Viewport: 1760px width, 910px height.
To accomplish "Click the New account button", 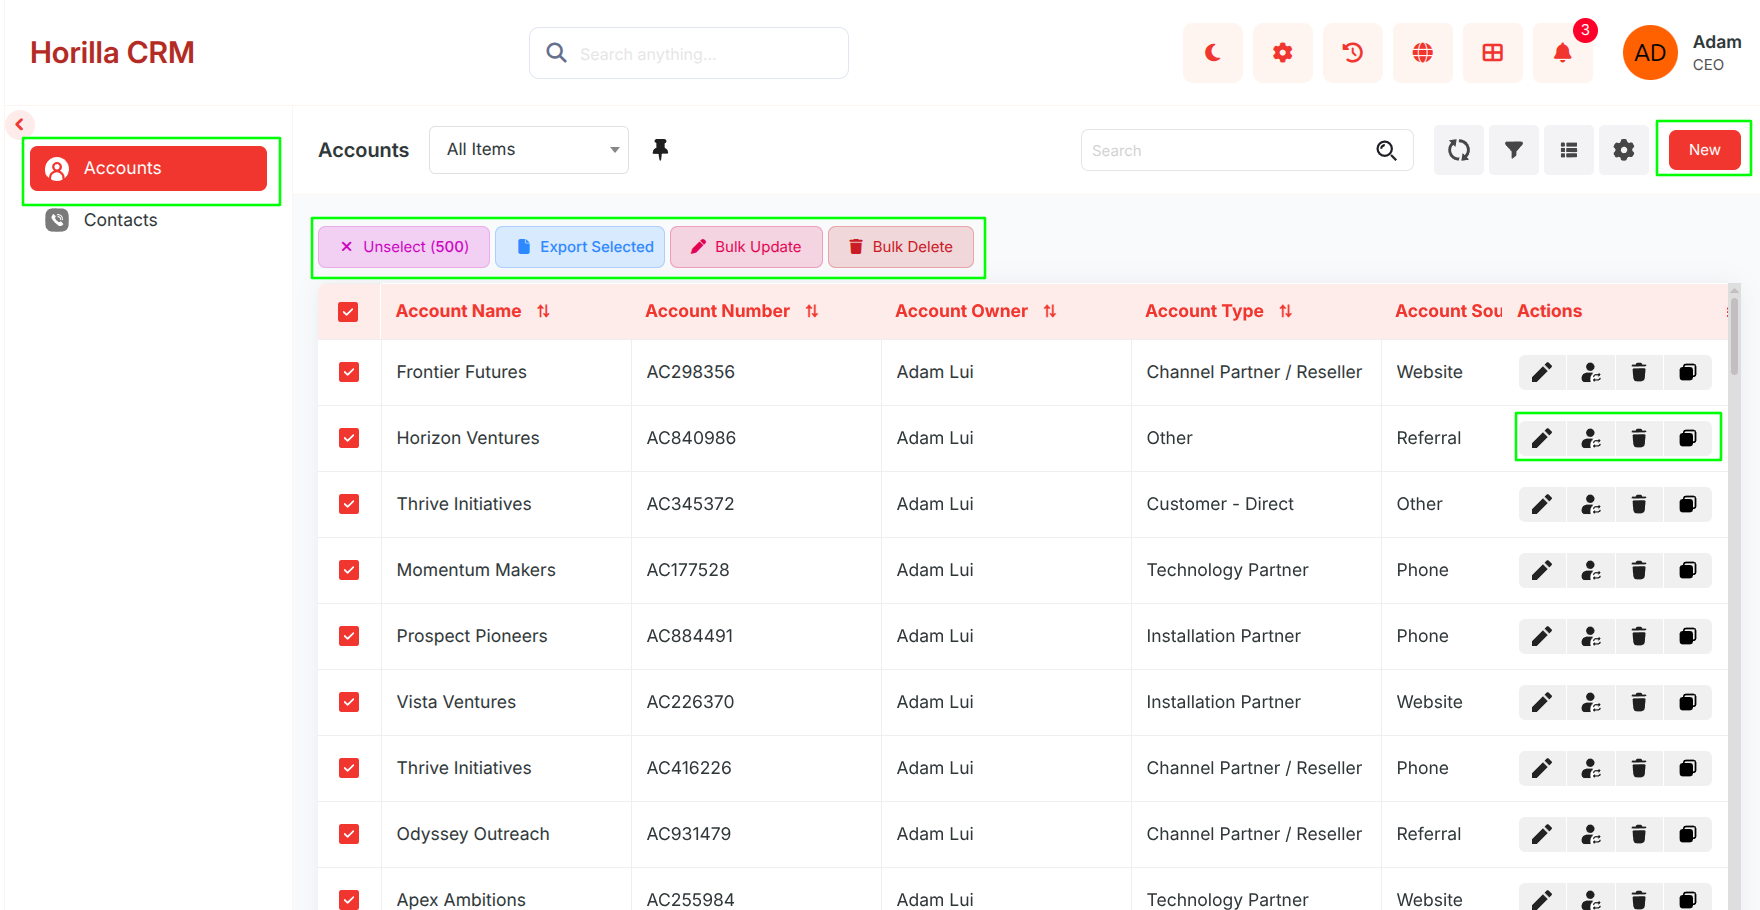I will [x=1704, y=150].
